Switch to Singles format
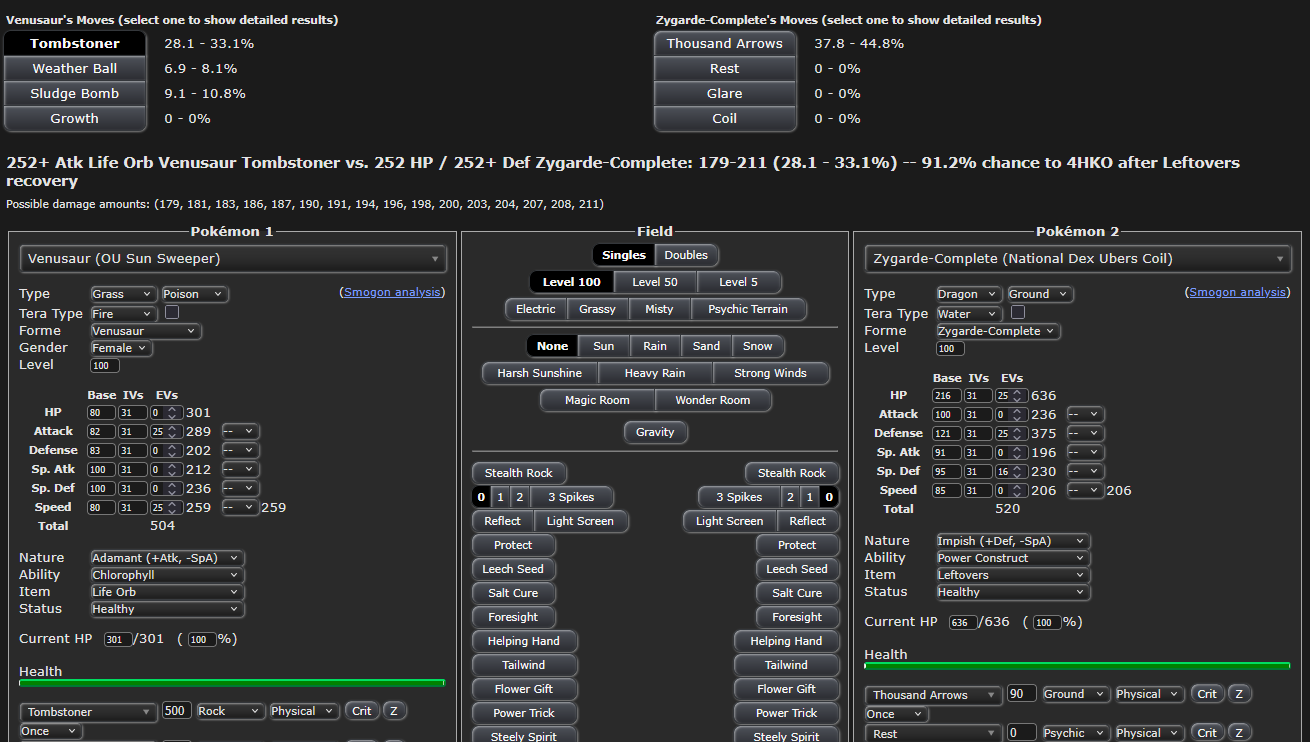 624,255
